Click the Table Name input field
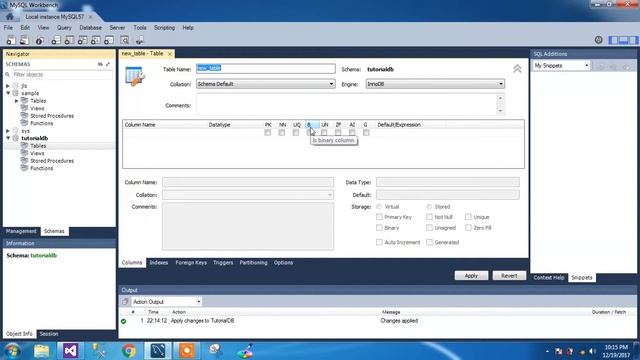Viewport: 640px width, 360px height. click(265, 69)
